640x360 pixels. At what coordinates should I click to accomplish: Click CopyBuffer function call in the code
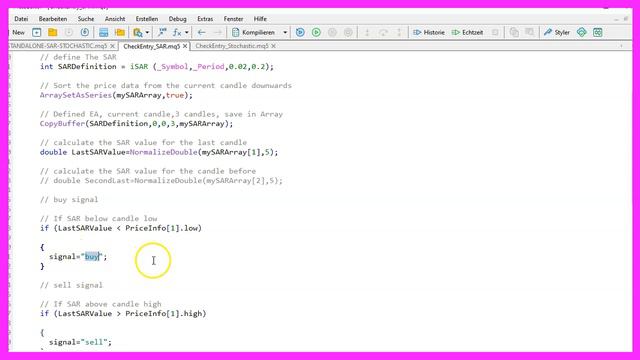[x=62, y=124]
